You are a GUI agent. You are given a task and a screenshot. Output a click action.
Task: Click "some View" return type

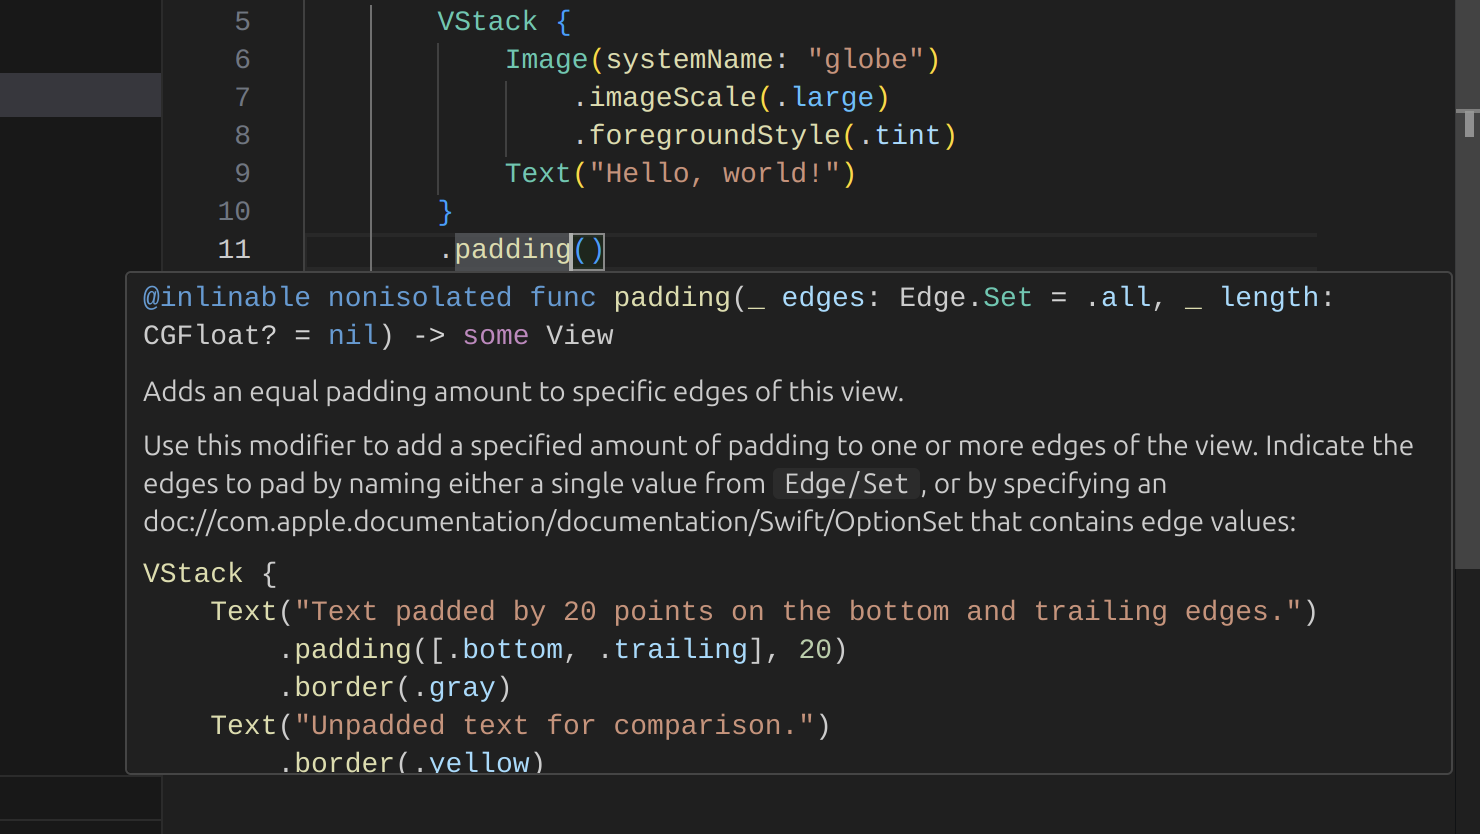(x=538, y=336)
